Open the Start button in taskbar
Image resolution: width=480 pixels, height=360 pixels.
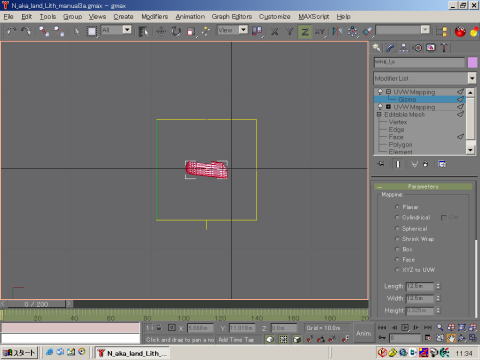coord(19,352)
